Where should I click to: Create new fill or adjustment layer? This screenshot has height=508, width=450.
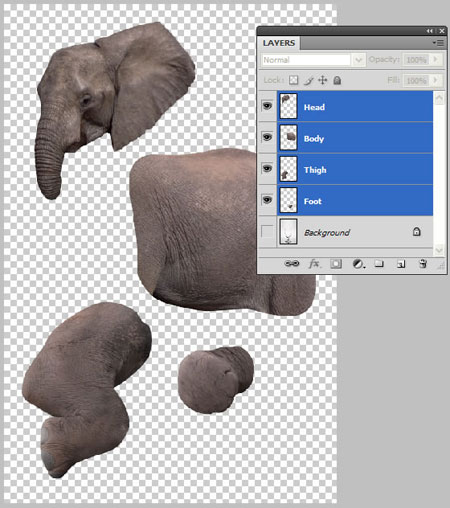(358, 264)
